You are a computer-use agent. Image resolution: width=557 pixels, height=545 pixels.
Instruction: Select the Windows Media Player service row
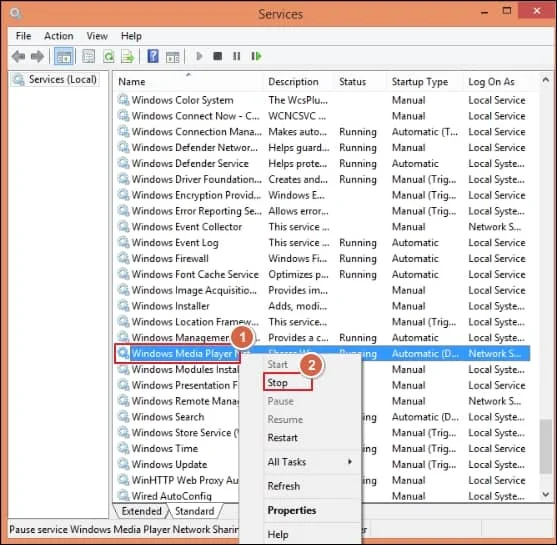(x=323, y=354)
